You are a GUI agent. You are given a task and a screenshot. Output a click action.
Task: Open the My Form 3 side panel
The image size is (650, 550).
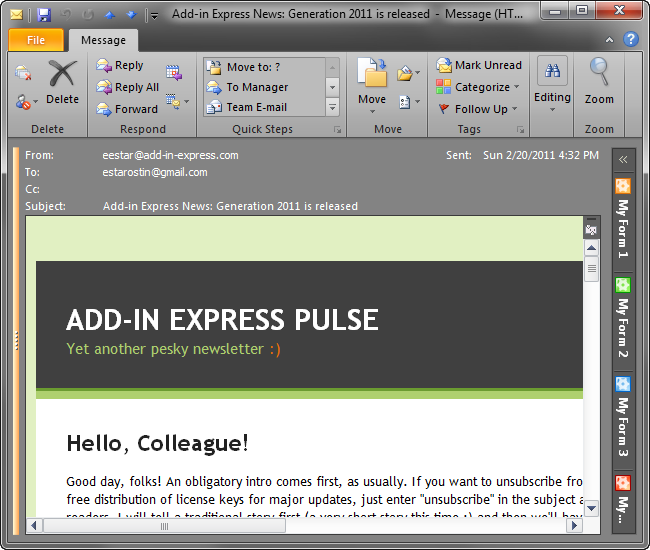click(x=623, y=417)
